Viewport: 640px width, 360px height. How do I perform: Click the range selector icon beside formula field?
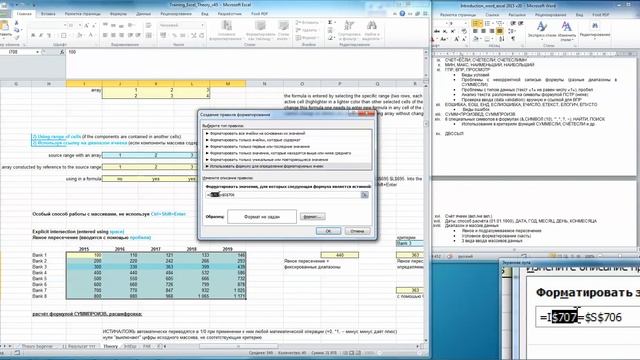point(364,195)
